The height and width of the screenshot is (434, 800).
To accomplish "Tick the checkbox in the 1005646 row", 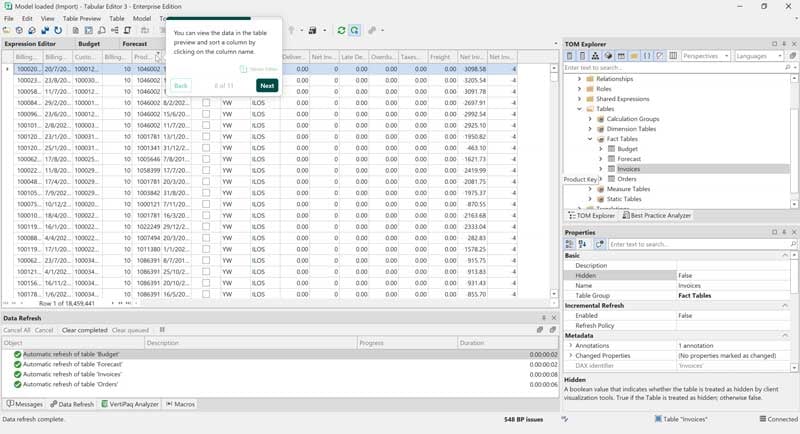I will (206, 159).
